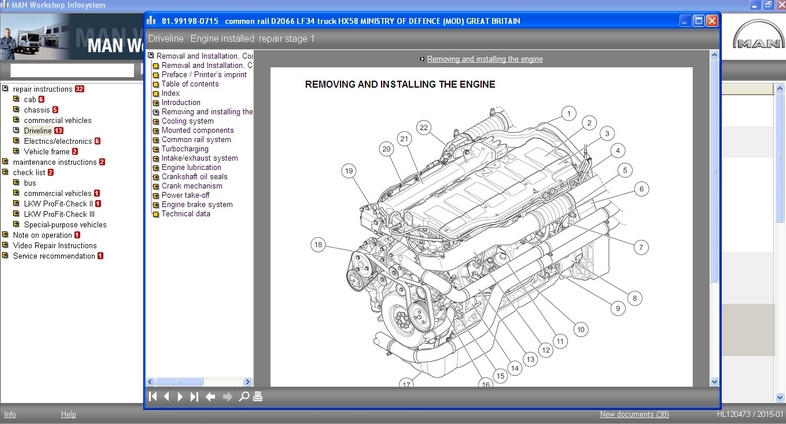The width and height of the screenshot is (786, 424).
Task: Open Preface / Printer's imprint chapter
Action: (204, 75)
